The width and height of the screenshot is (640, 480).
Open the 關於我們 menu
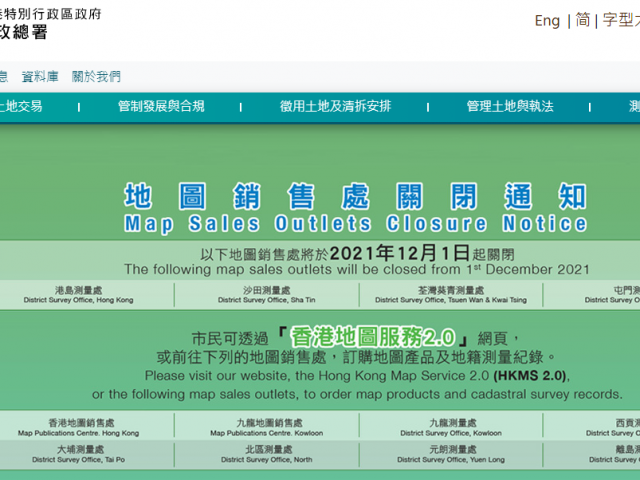(96, 76)
